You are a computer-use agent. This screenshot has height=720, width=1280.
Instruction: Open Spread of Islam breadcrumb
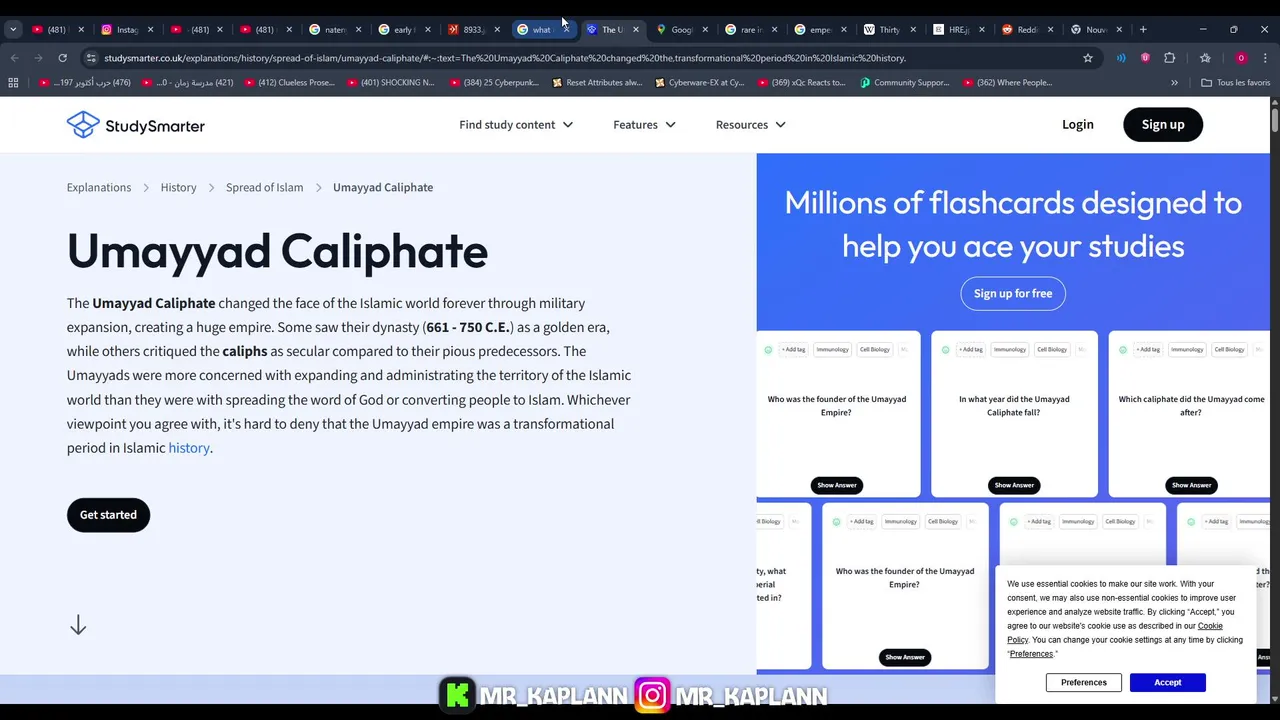pyautogui.click(x=264, y=187)
